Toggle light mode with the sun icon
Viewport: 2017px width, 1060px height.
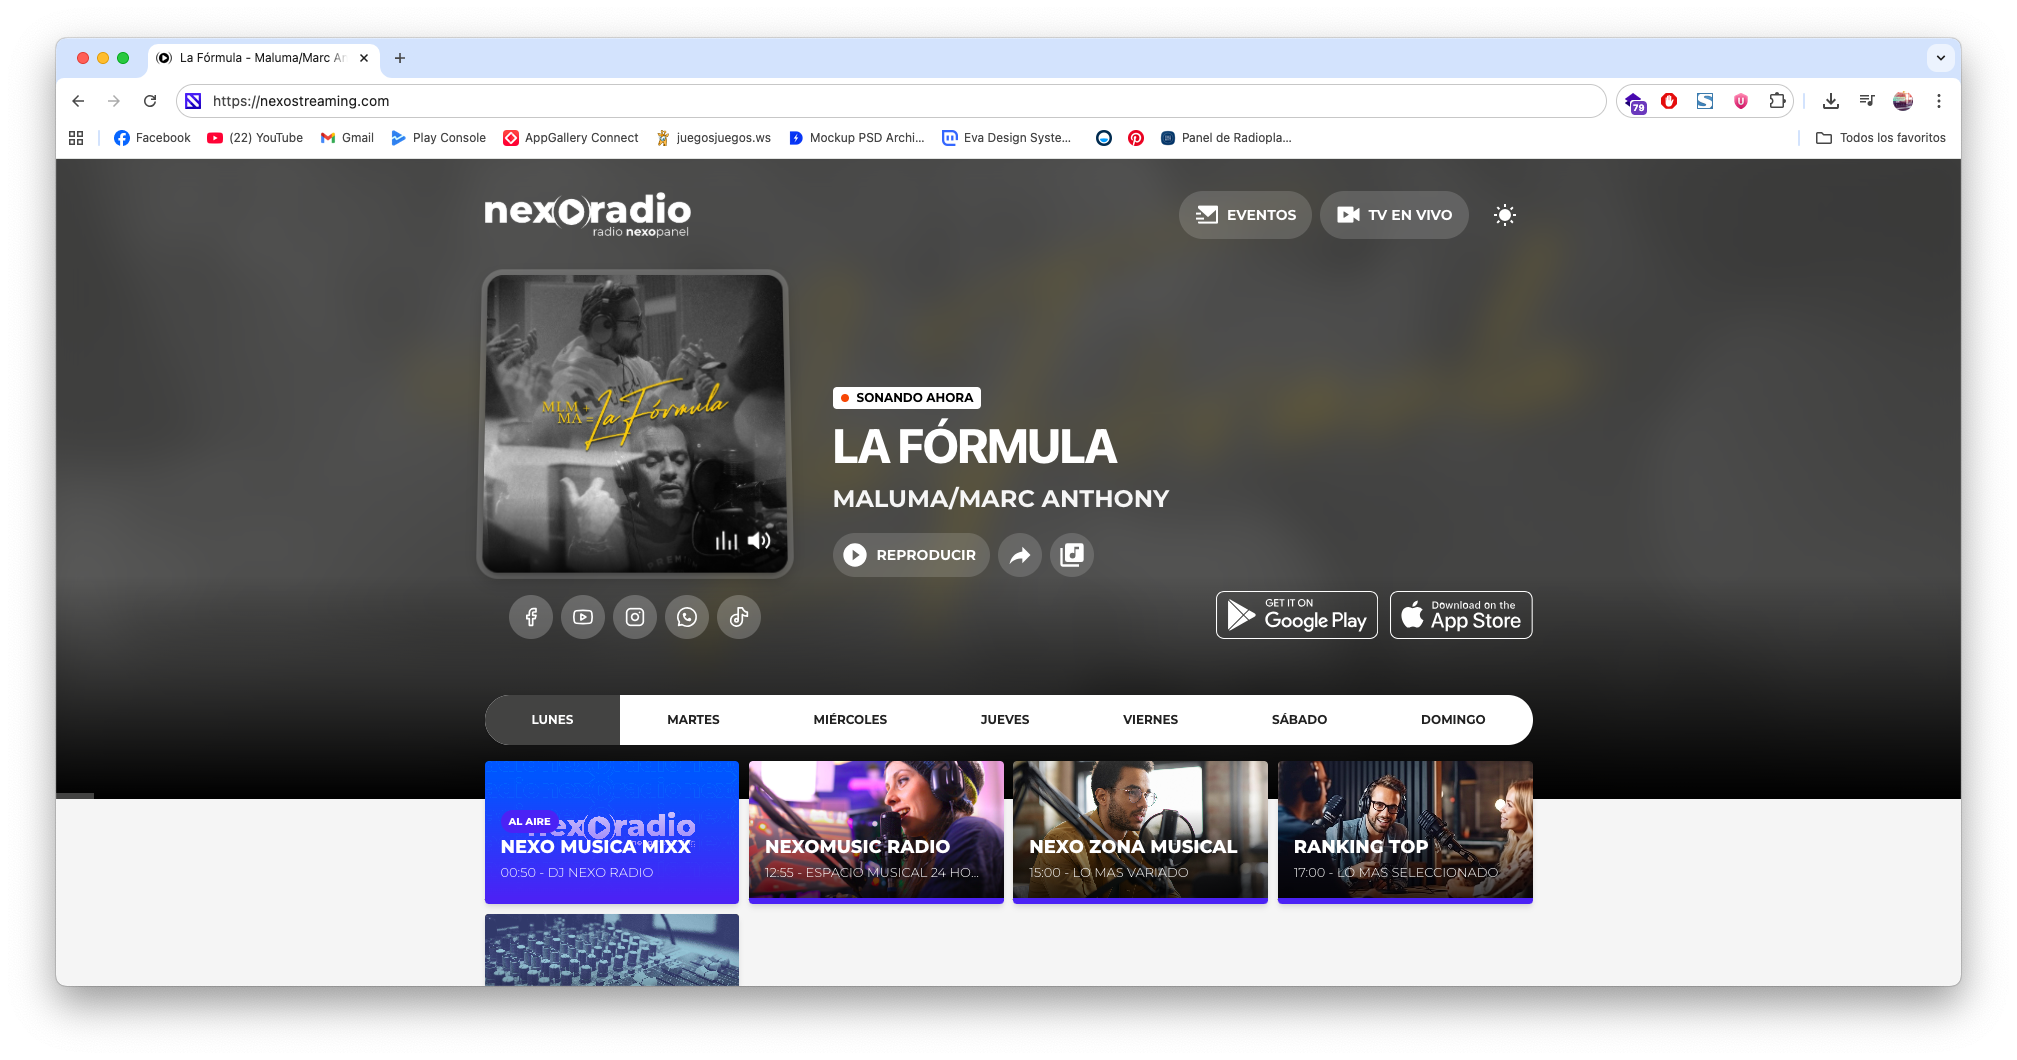[x=1504, y=215]
